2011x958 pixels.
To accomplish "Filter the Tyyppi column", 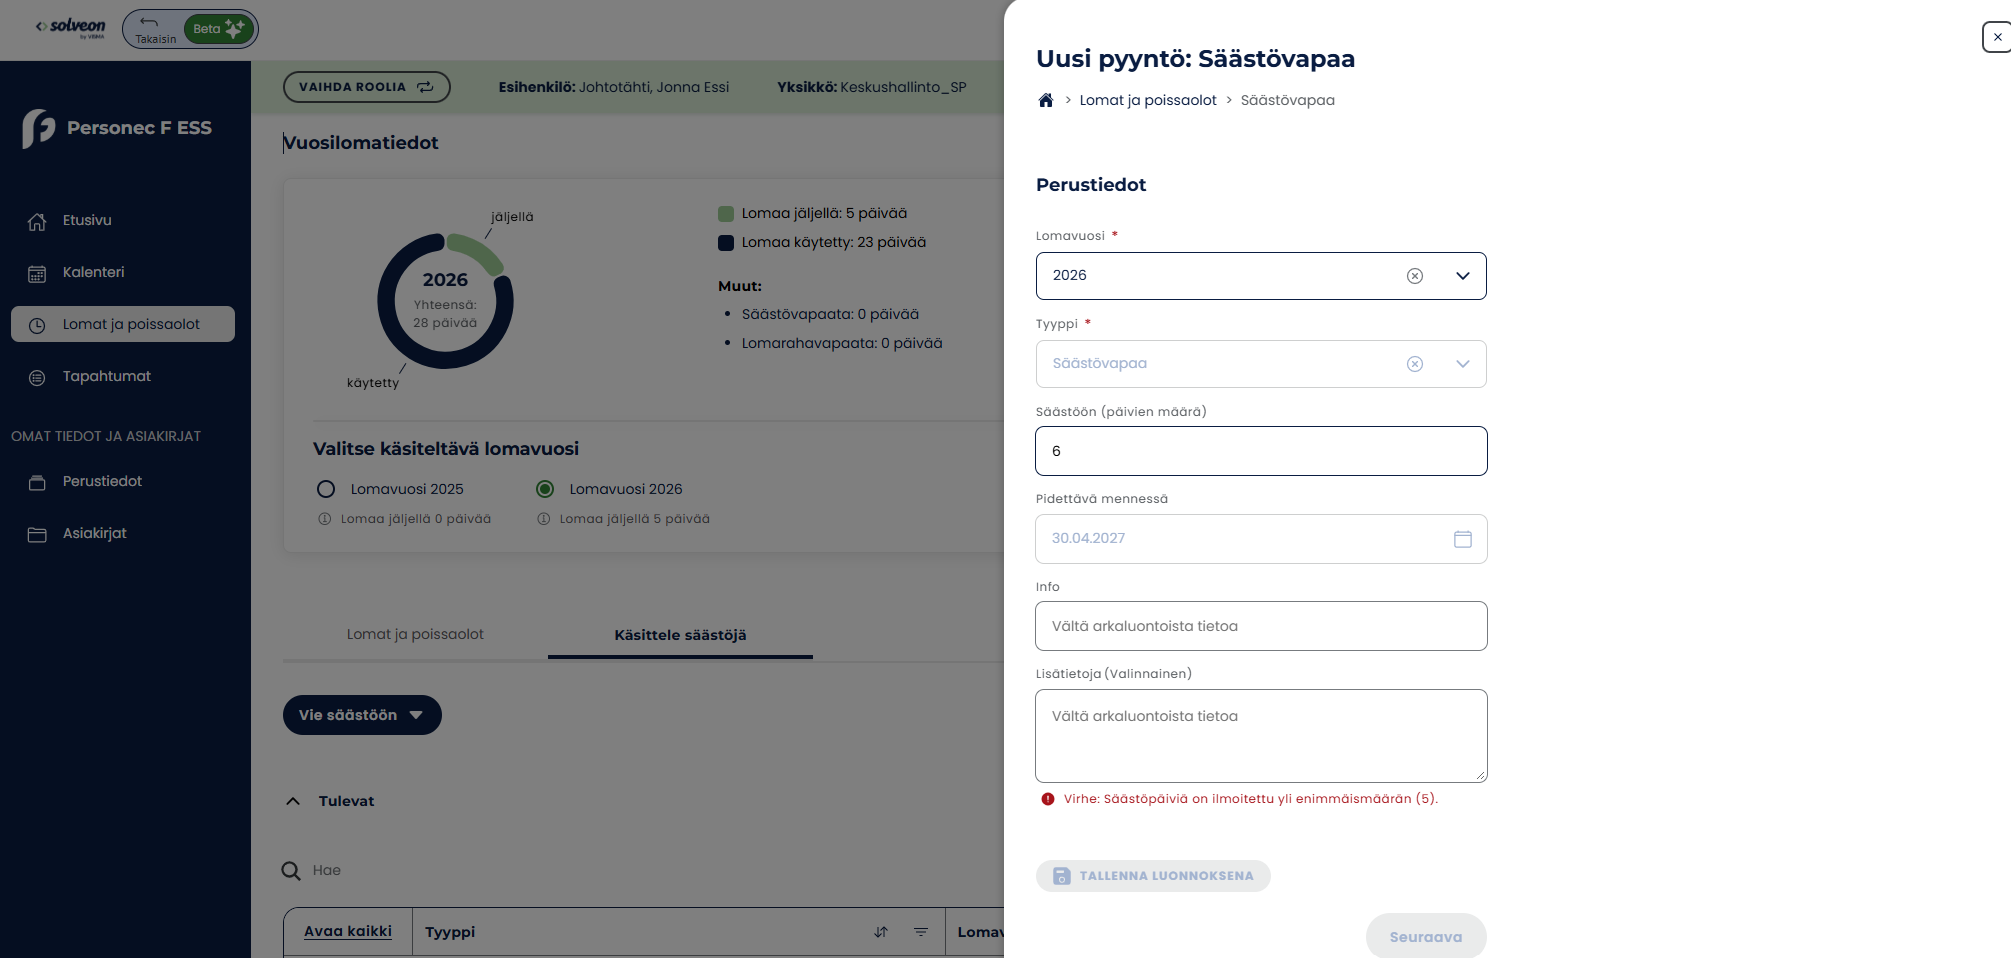I will click(921, 932).
